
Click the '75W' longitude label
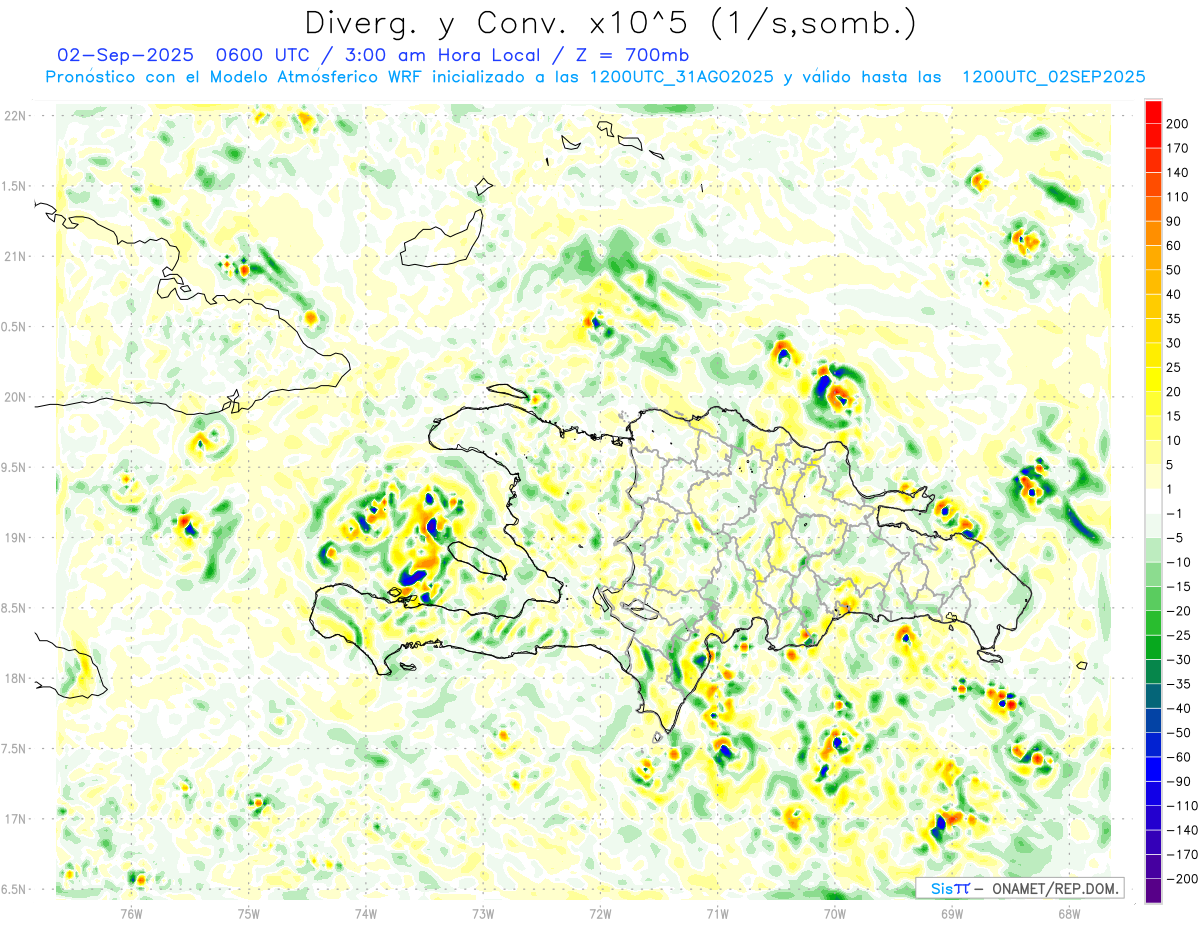tap(249, 913)
